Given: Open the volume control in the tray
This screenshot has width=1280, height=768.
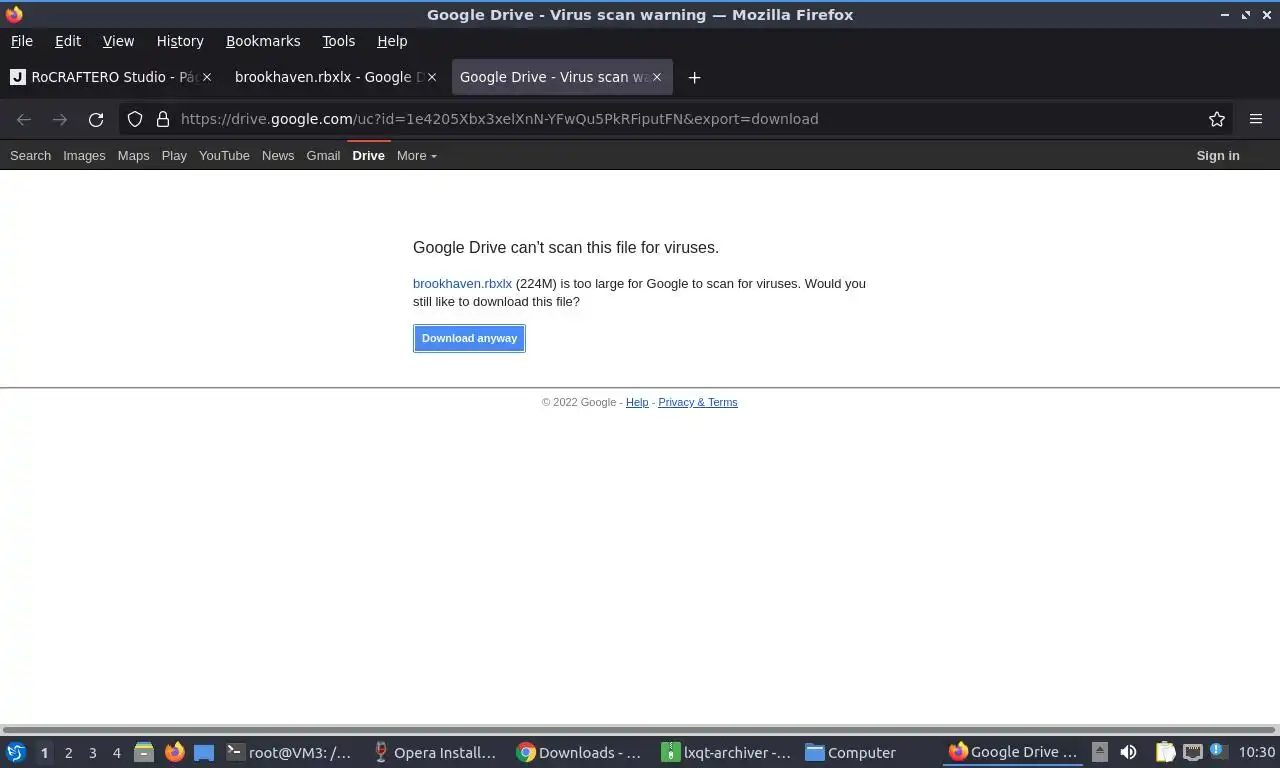Looking at the screenshot, I should click(x=1128, y=752).
